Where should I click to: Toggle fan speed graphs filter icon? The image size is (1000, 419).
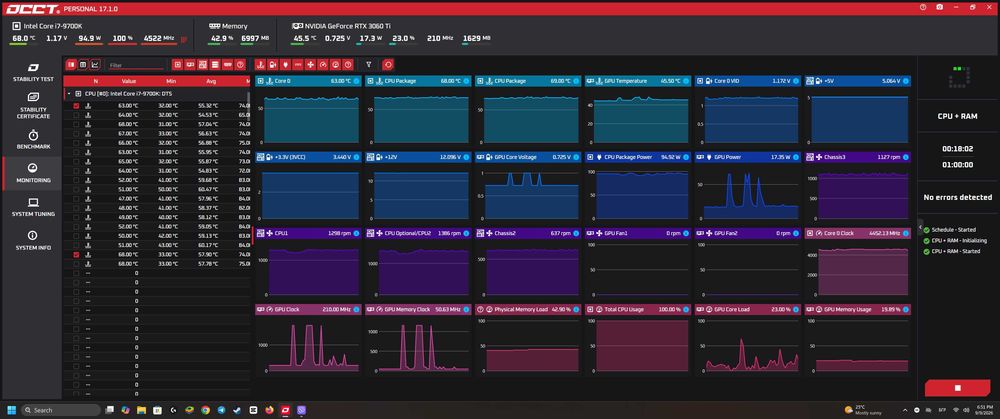(x=310, y=64)
